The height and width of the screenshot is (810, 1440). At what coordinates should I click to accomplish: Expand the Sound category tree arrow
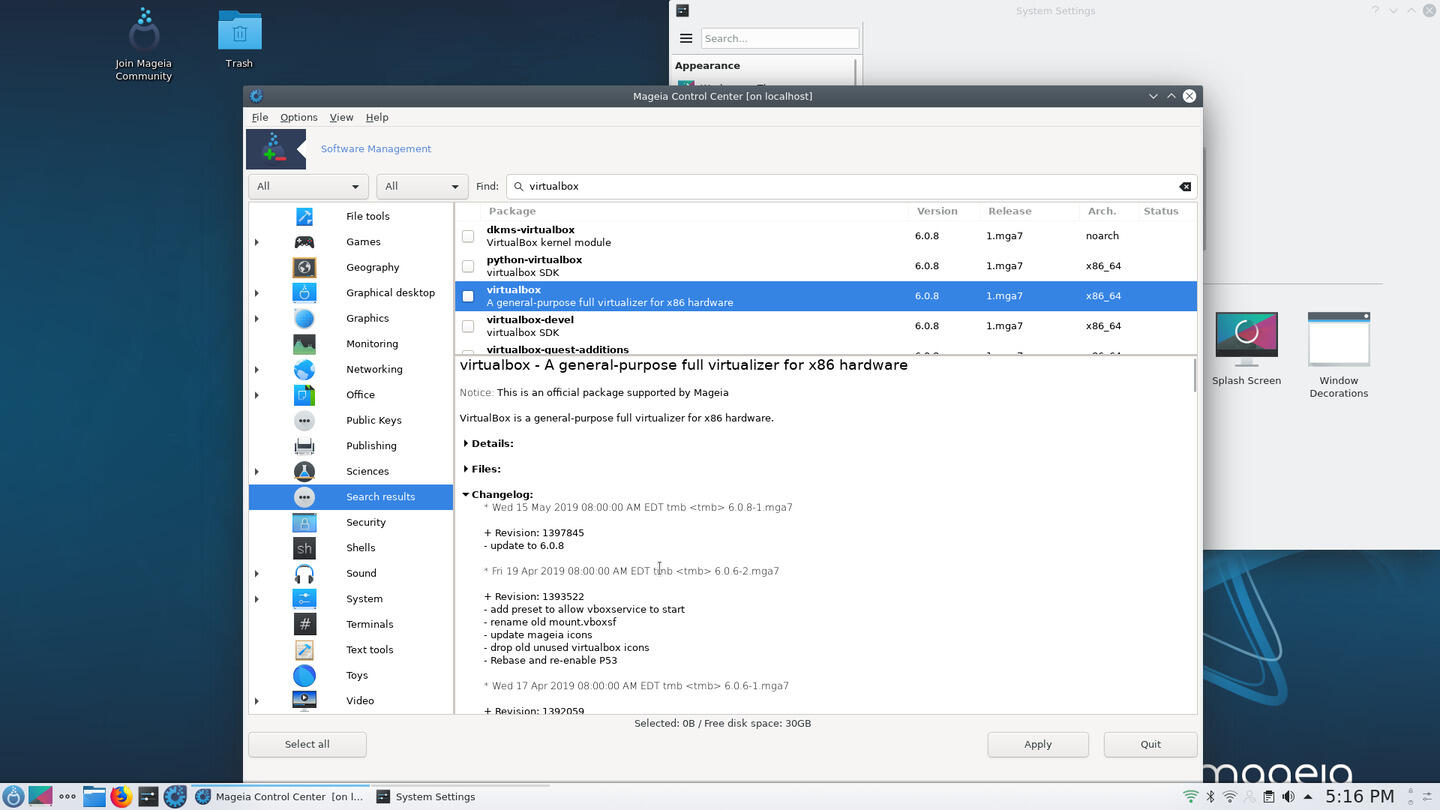pyautogui.click(x=257, y=573)
